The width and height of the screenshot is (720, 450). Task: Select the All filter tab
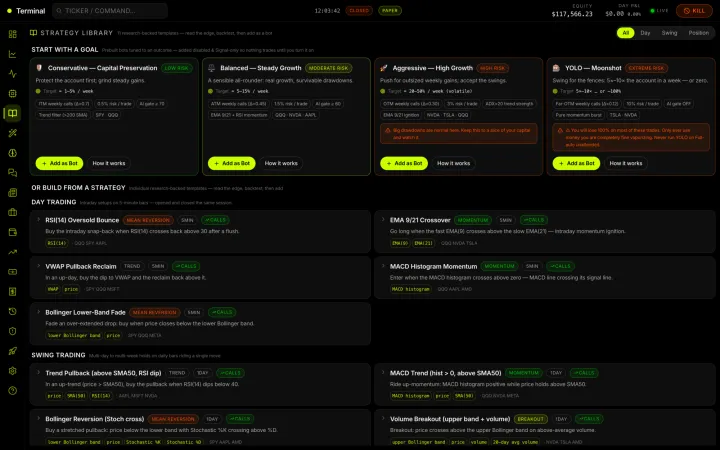(x=625, y=33)
